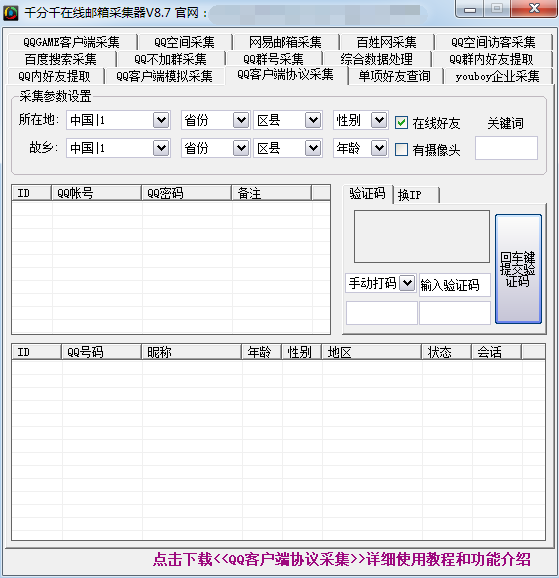The width and height of the screenshot is (559, 578).
Task: Close the application window
Action: tap(534, 9)
